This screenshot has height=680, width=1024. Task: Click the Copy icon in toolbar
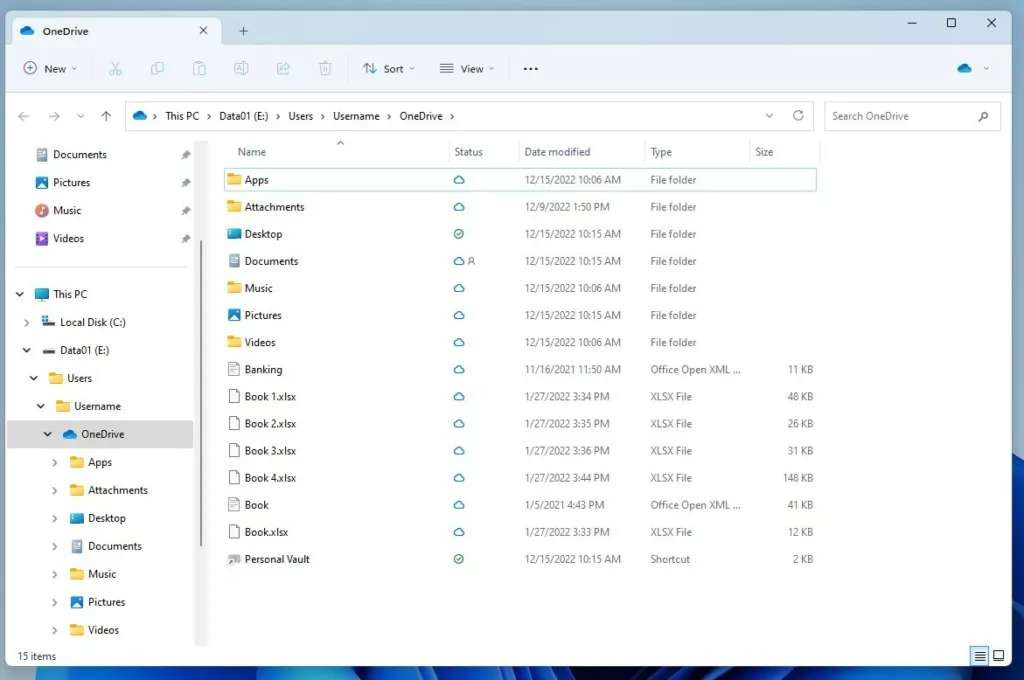[x=157, y=69]
